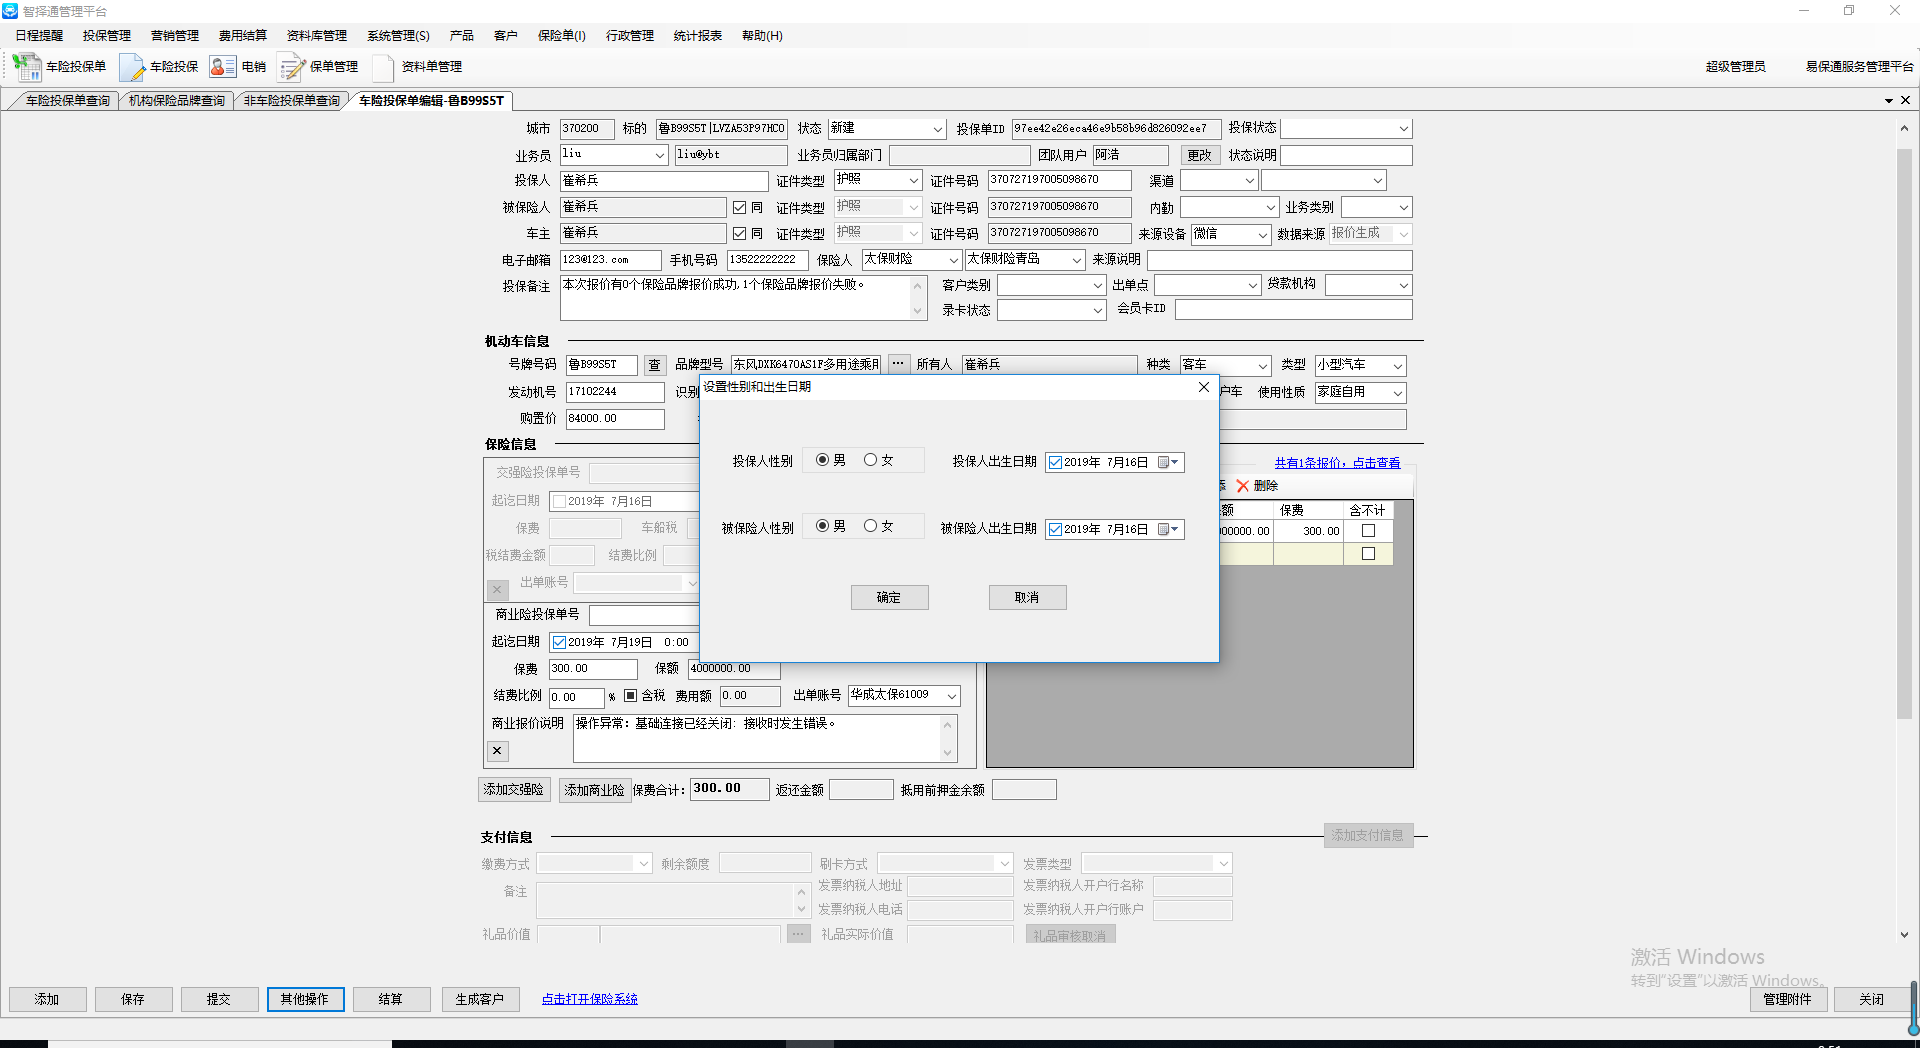
Task: Select 女 for 投保人性别
Action: point(871,460)
